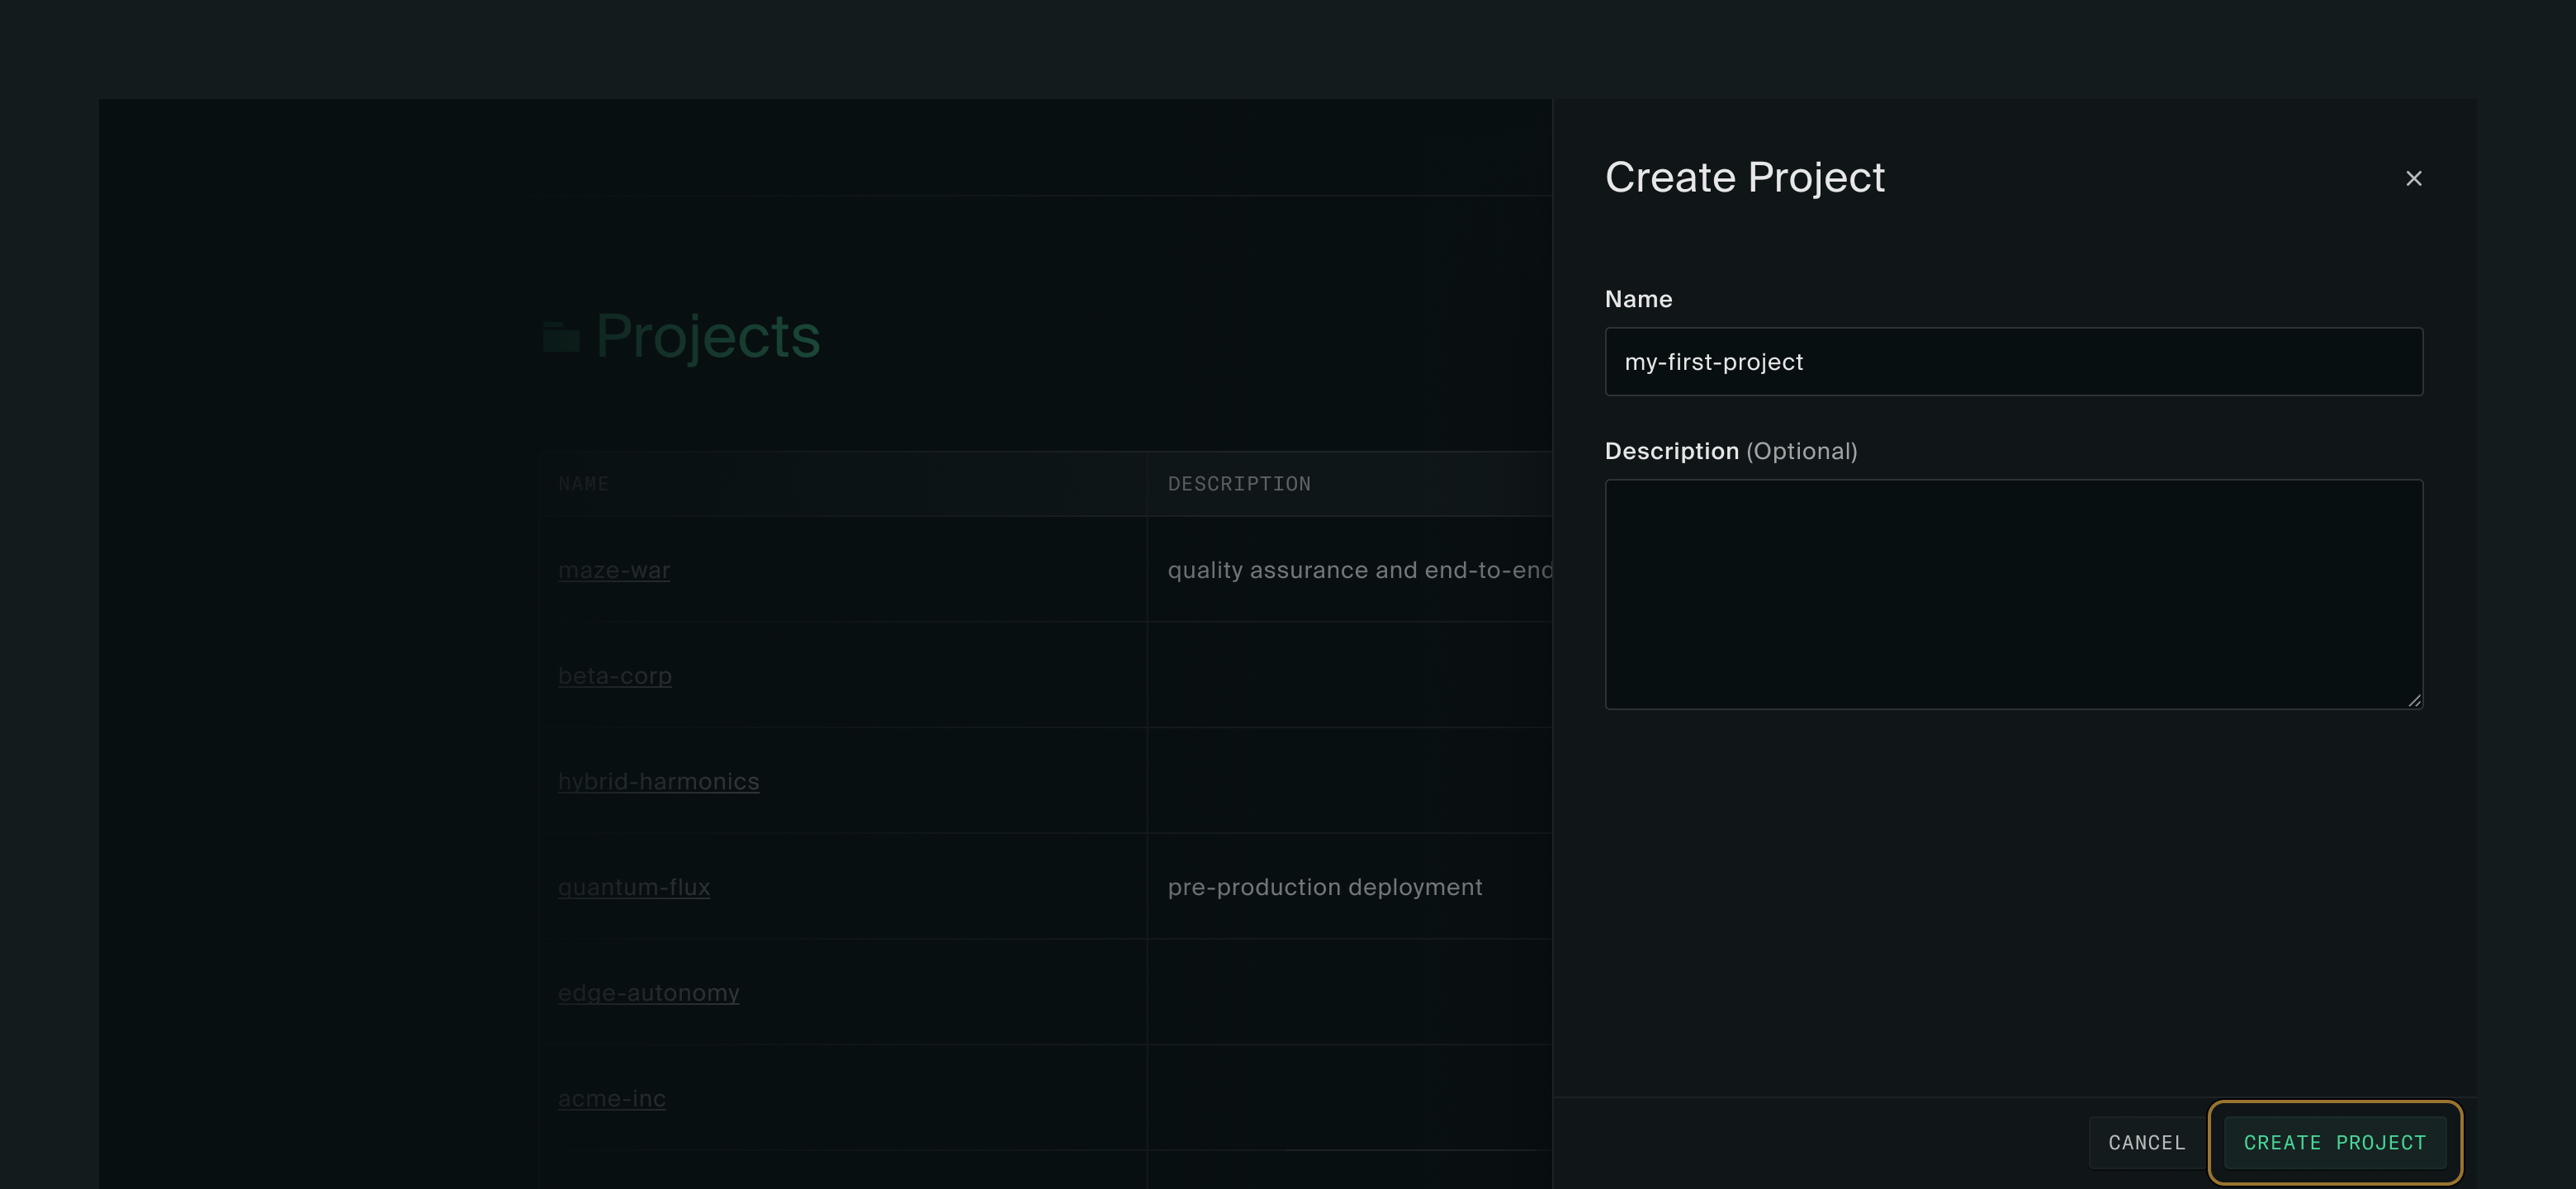Image resolution: width=2576 pixels, height=1189 pixels.
Task: Open the acme-inc project link
Action: pos(611,1098)
